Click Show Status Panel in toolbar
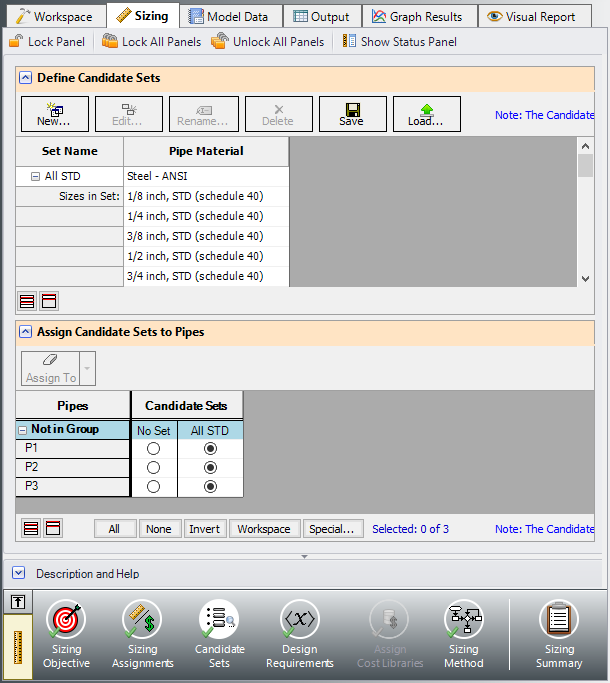The height and width of the screenshot is (683, 610). click(x=399, y=42)
